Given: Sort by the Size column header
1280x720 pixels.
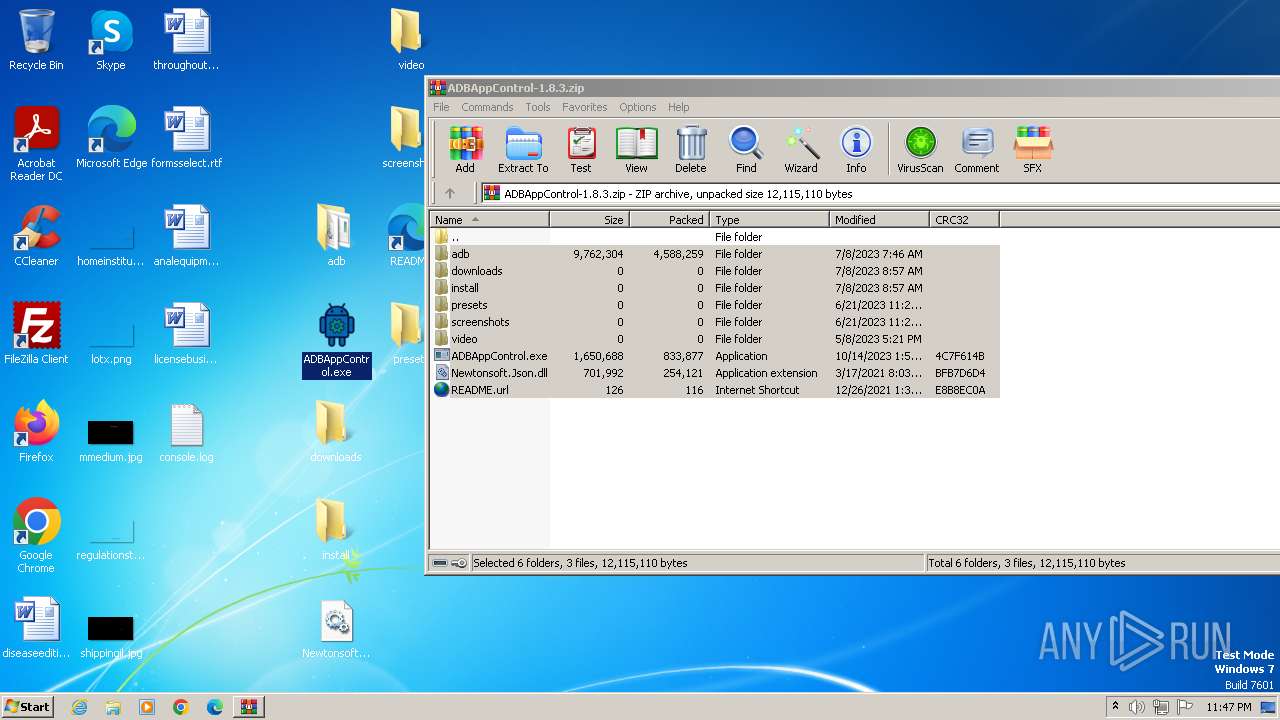Looking at the screenshot, I should click(x=589, y=220).
